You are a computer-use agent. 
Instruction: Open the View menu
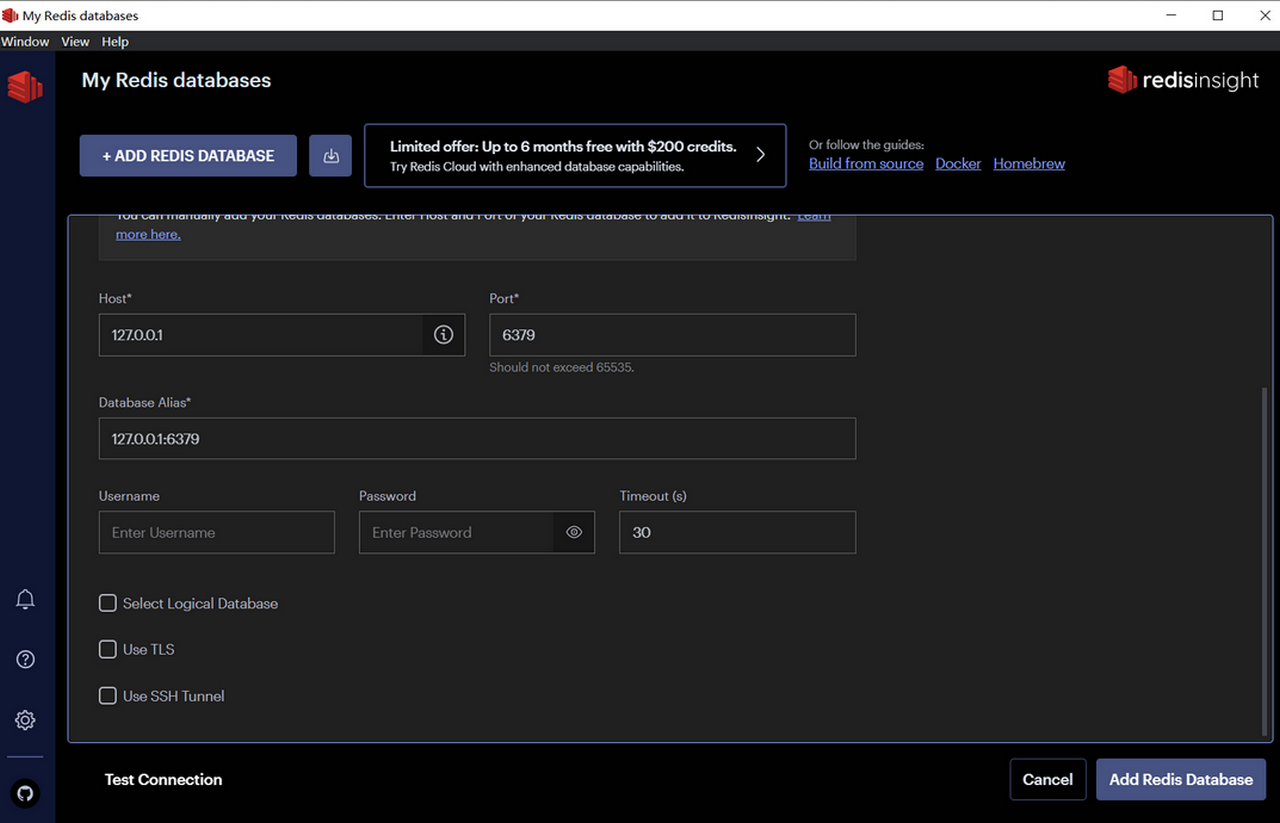click(75, 42)
